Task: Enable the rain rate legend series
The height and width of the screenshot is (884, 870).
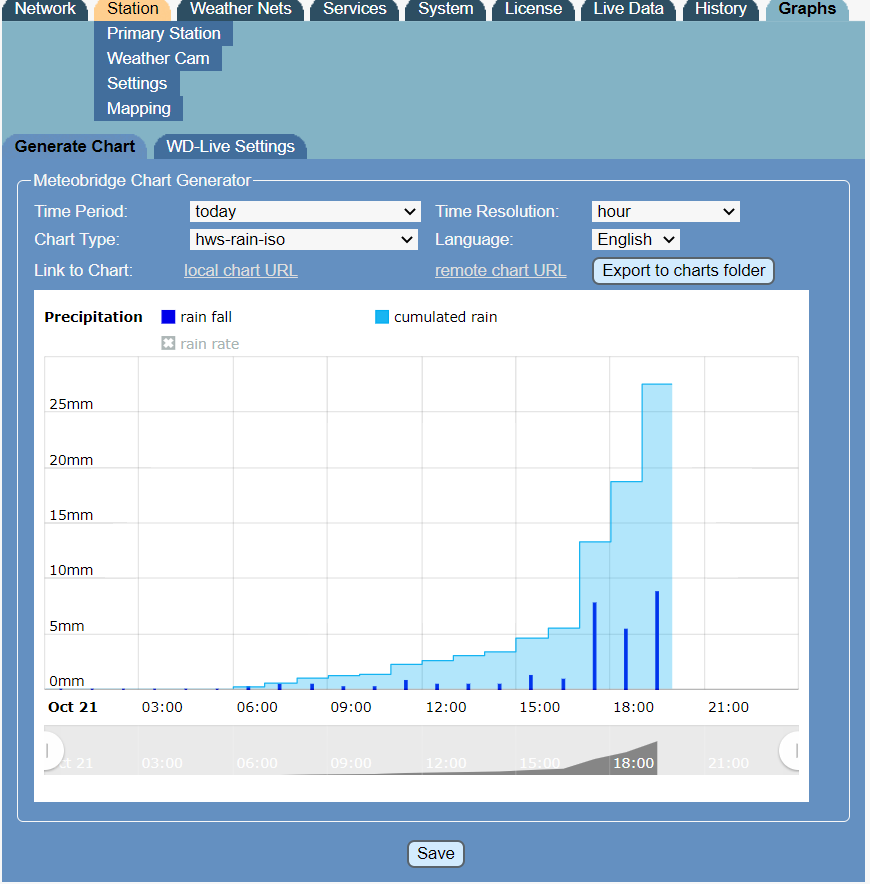Action: pos(200,344)
